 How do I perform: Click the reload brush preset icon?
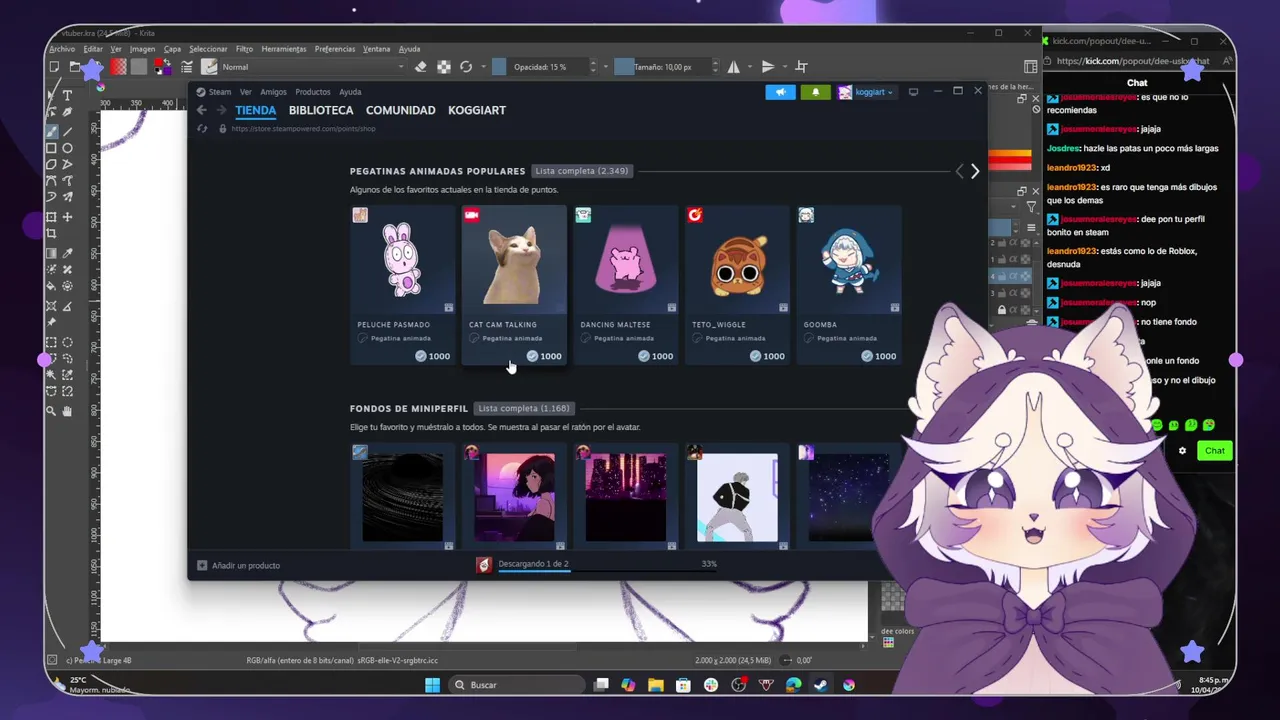pos(466,67)
